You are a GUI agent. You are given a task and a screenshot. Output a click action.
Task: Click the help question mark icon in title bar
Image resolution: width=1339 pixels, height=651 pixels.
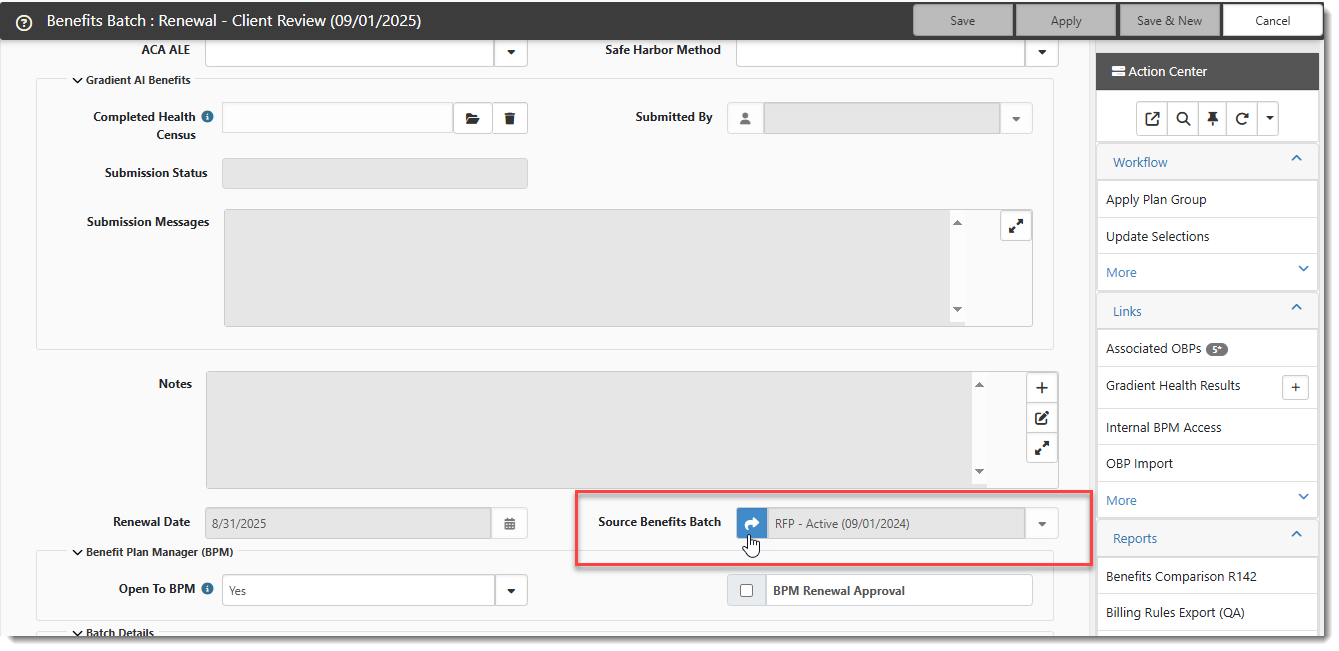coord(25,21)
